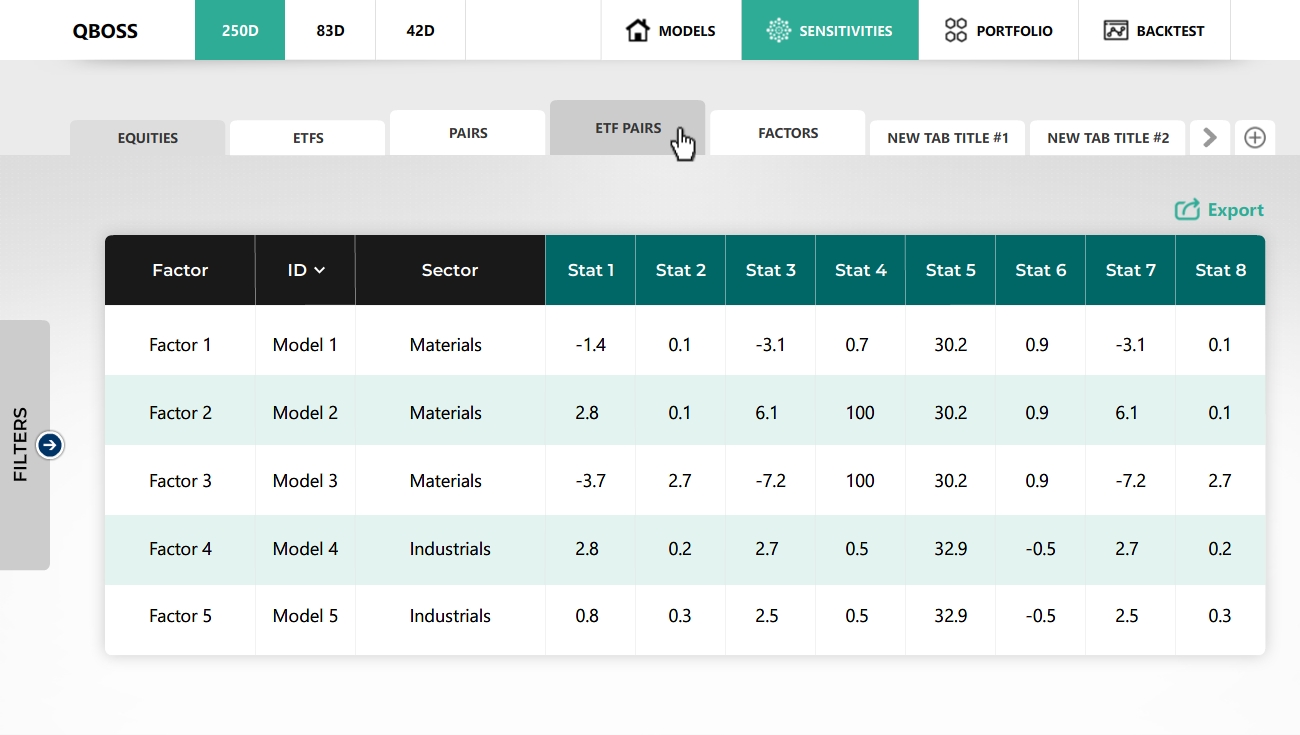
Task: Open the vertical Filters sidebar label
Action: click(21, 445)
